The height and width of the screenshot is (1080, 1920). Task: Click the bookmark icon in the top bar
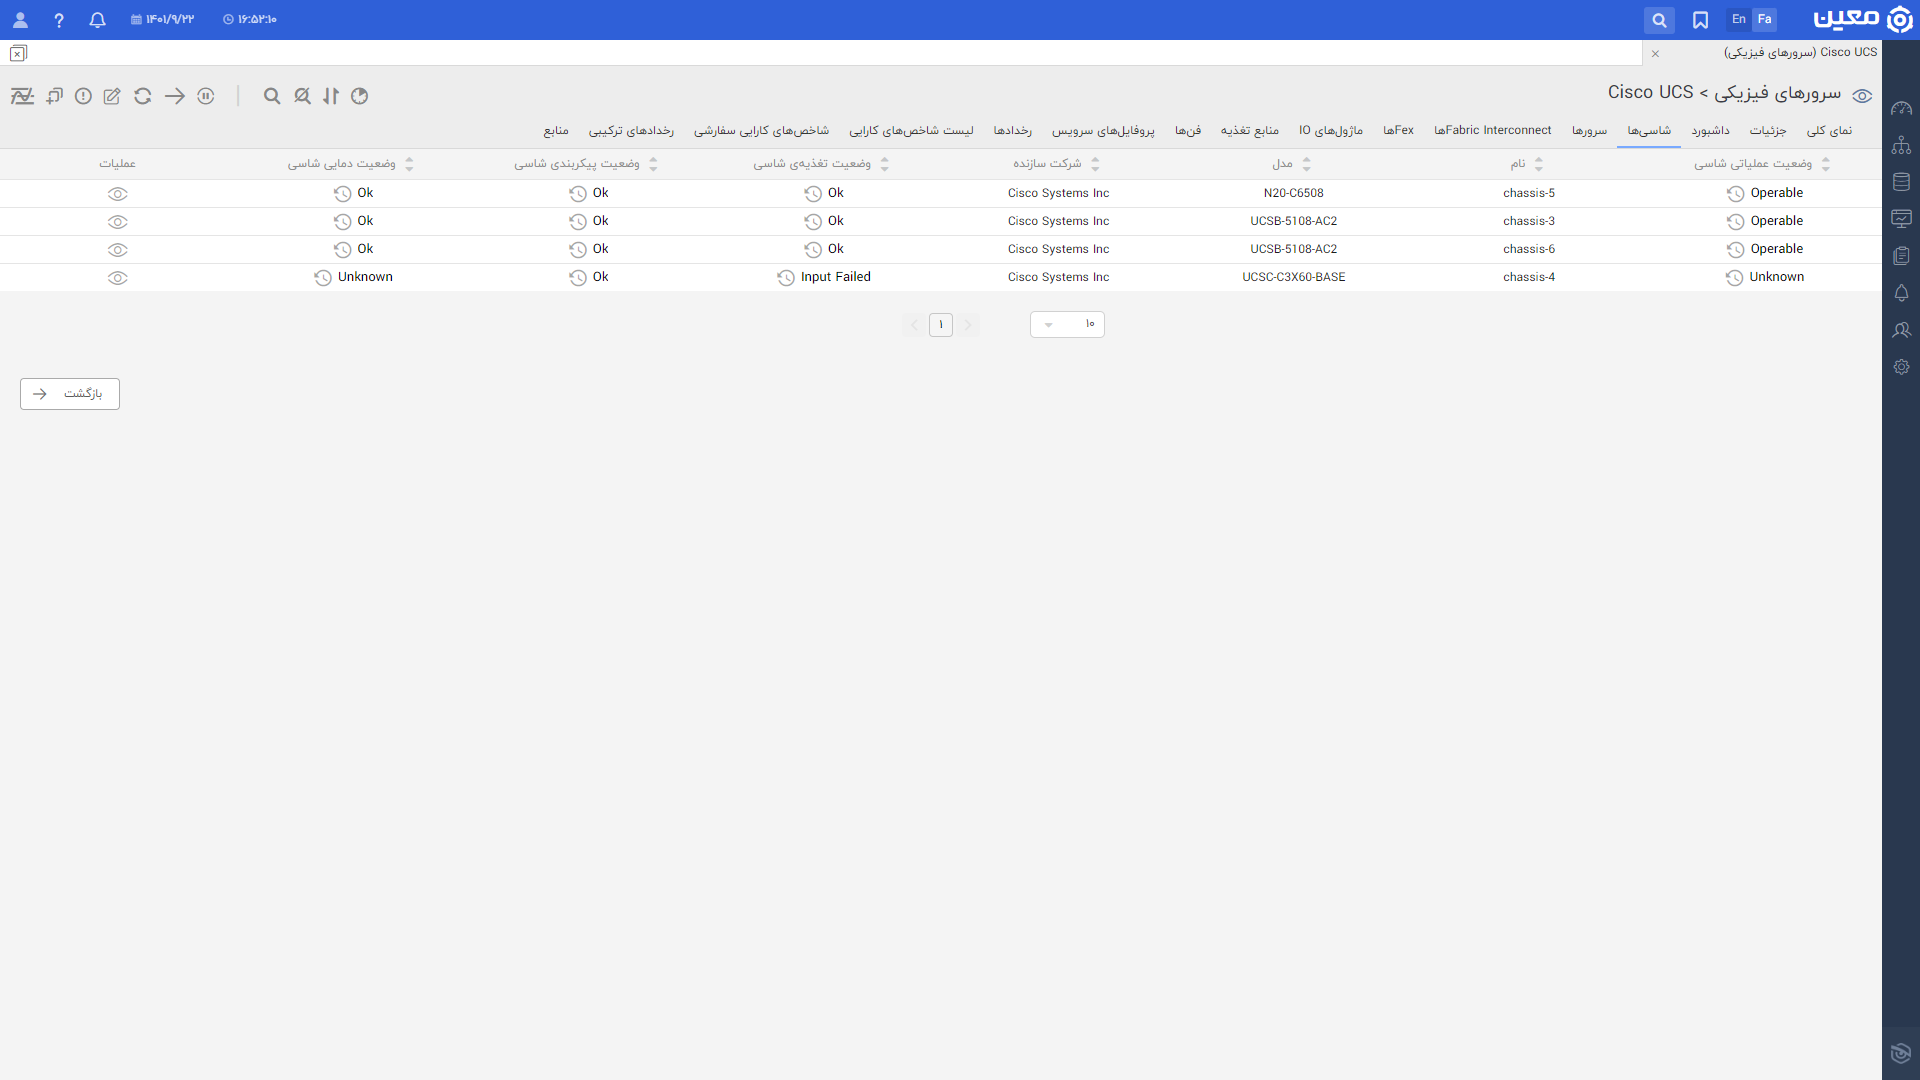1700,20
